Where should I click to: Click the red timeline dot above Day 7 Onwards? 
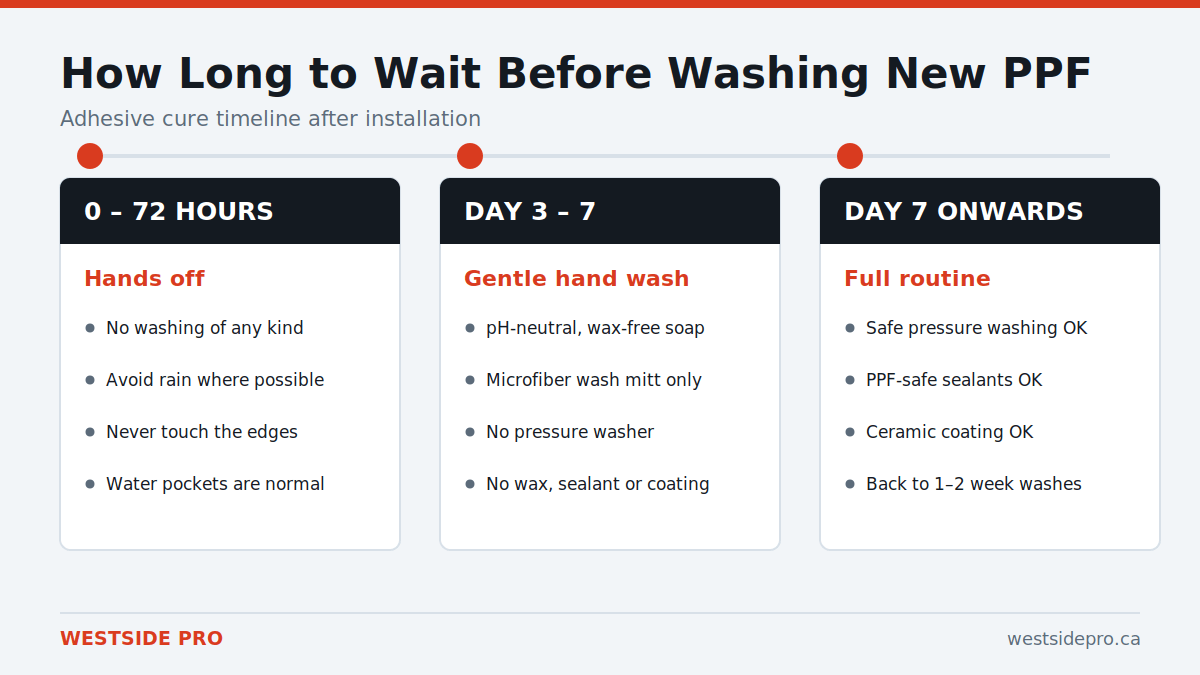coord(850,156)
